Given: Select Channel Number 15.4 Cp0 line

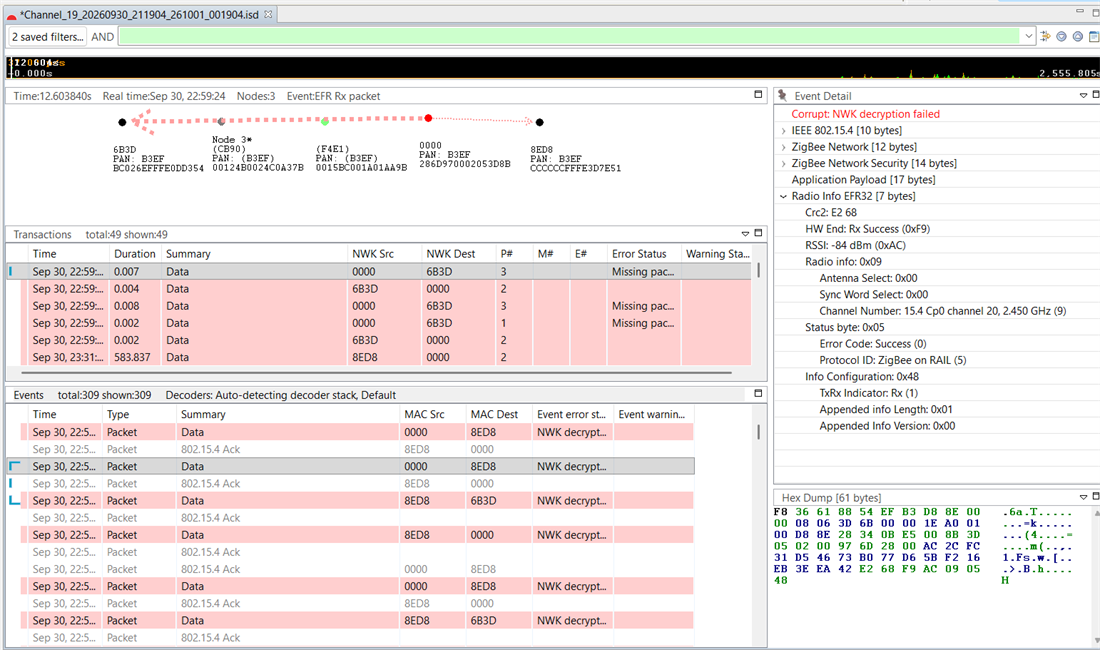Looking at the screenshot, I should click(942, 311).
